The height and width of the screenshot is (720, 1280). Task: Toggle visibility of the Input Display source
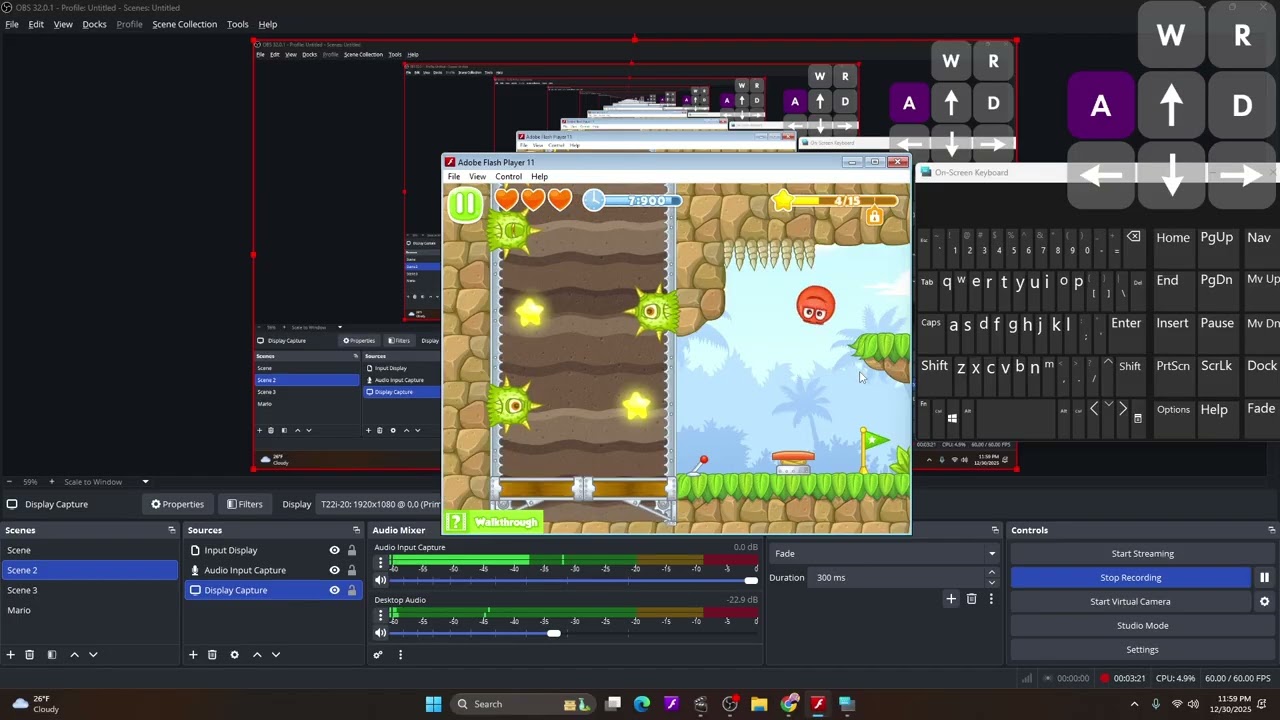coord(334,550)
